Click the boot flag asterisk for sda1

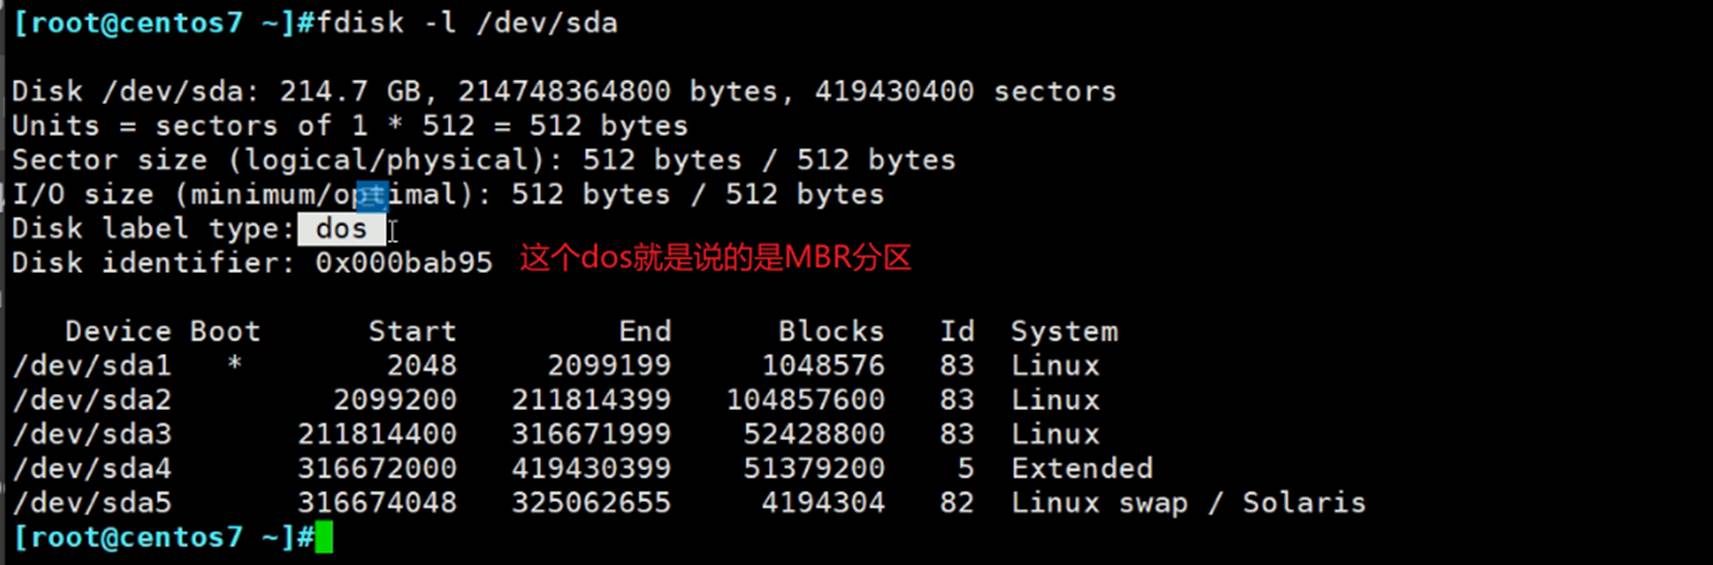point(234,364)
